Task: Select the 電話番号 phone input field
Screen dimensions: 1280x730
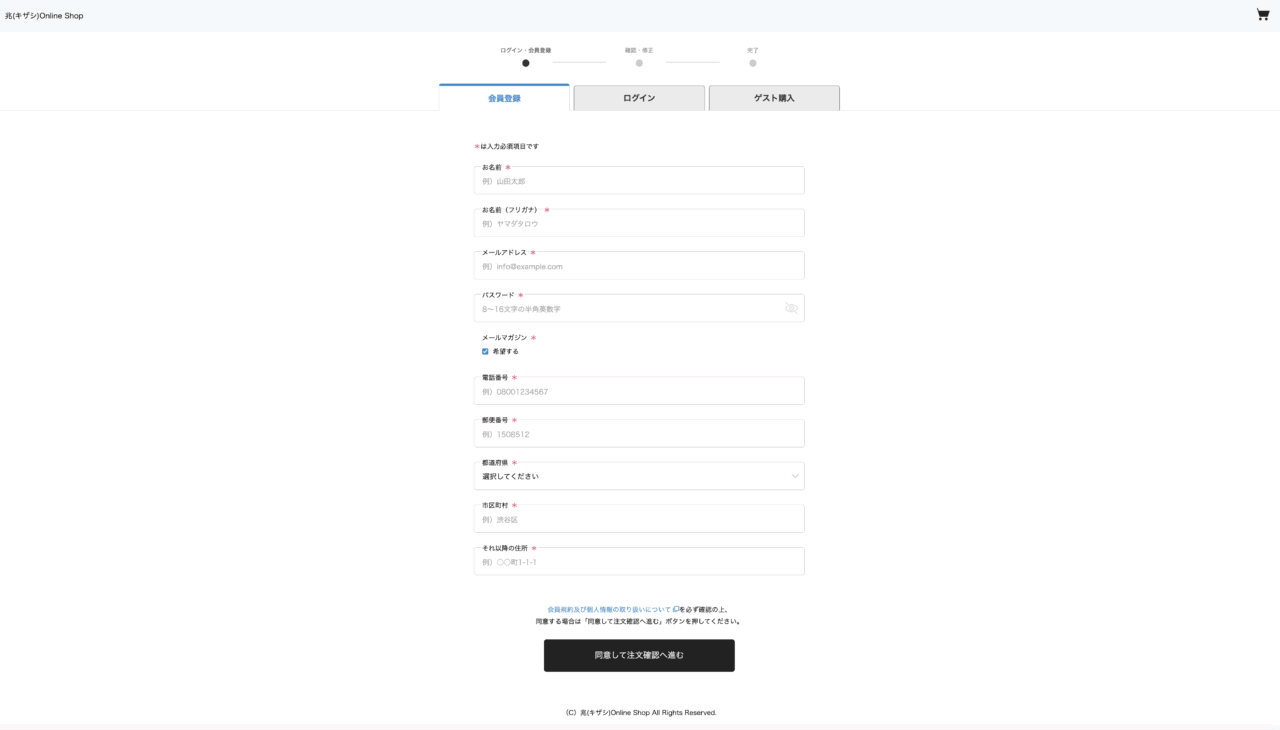Action: click(638, 392)
